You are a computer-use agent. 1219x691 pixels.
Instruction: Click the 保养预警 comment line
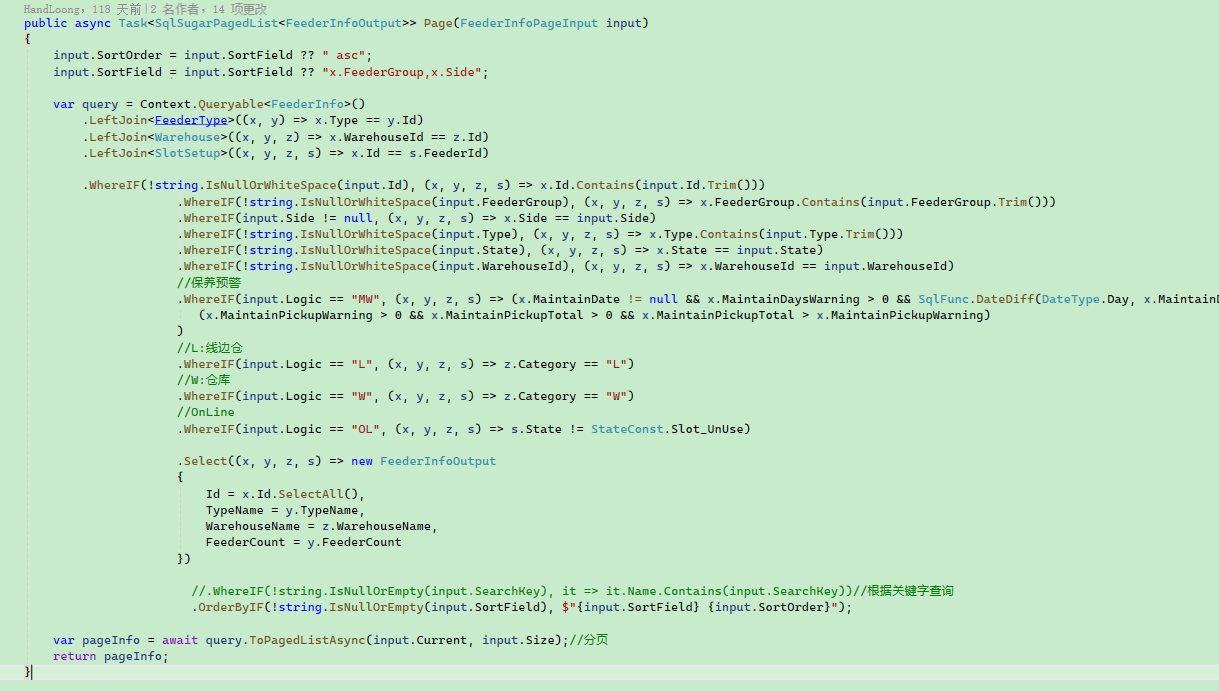tap(209, 283)
